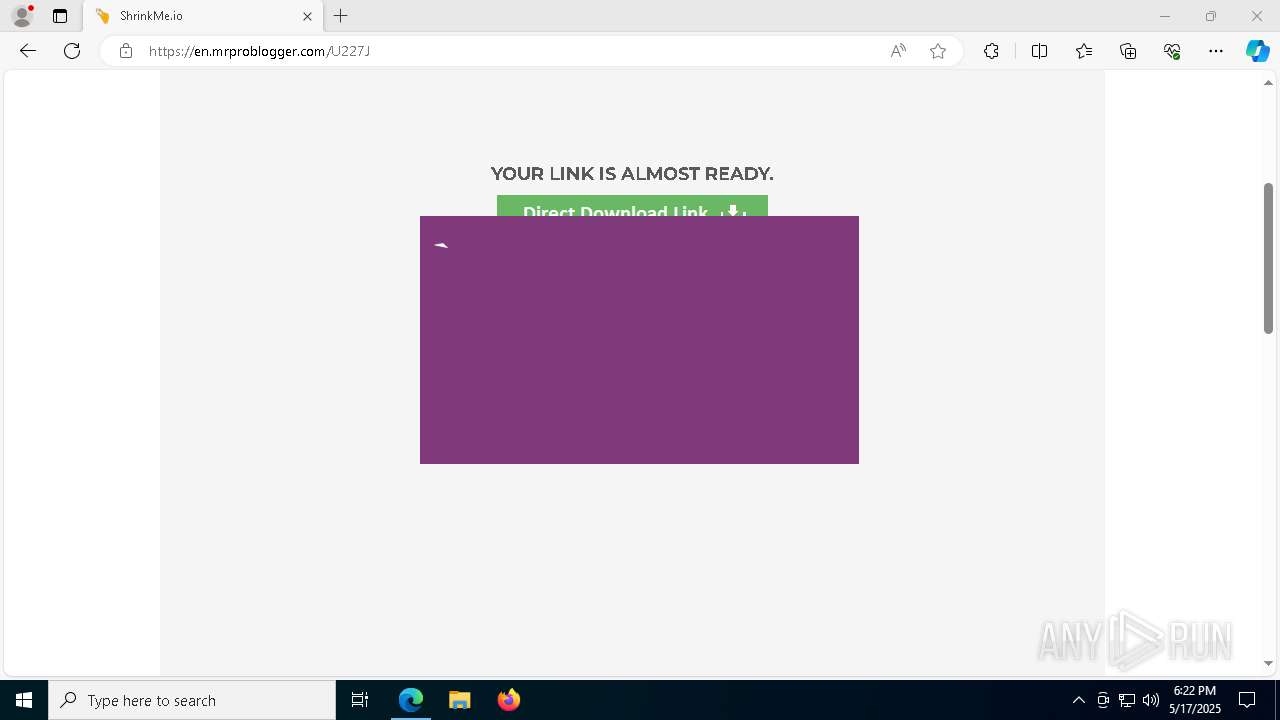Open the Windows Start menu
This screenshot has height=720, width=1280.
(24, 700)
